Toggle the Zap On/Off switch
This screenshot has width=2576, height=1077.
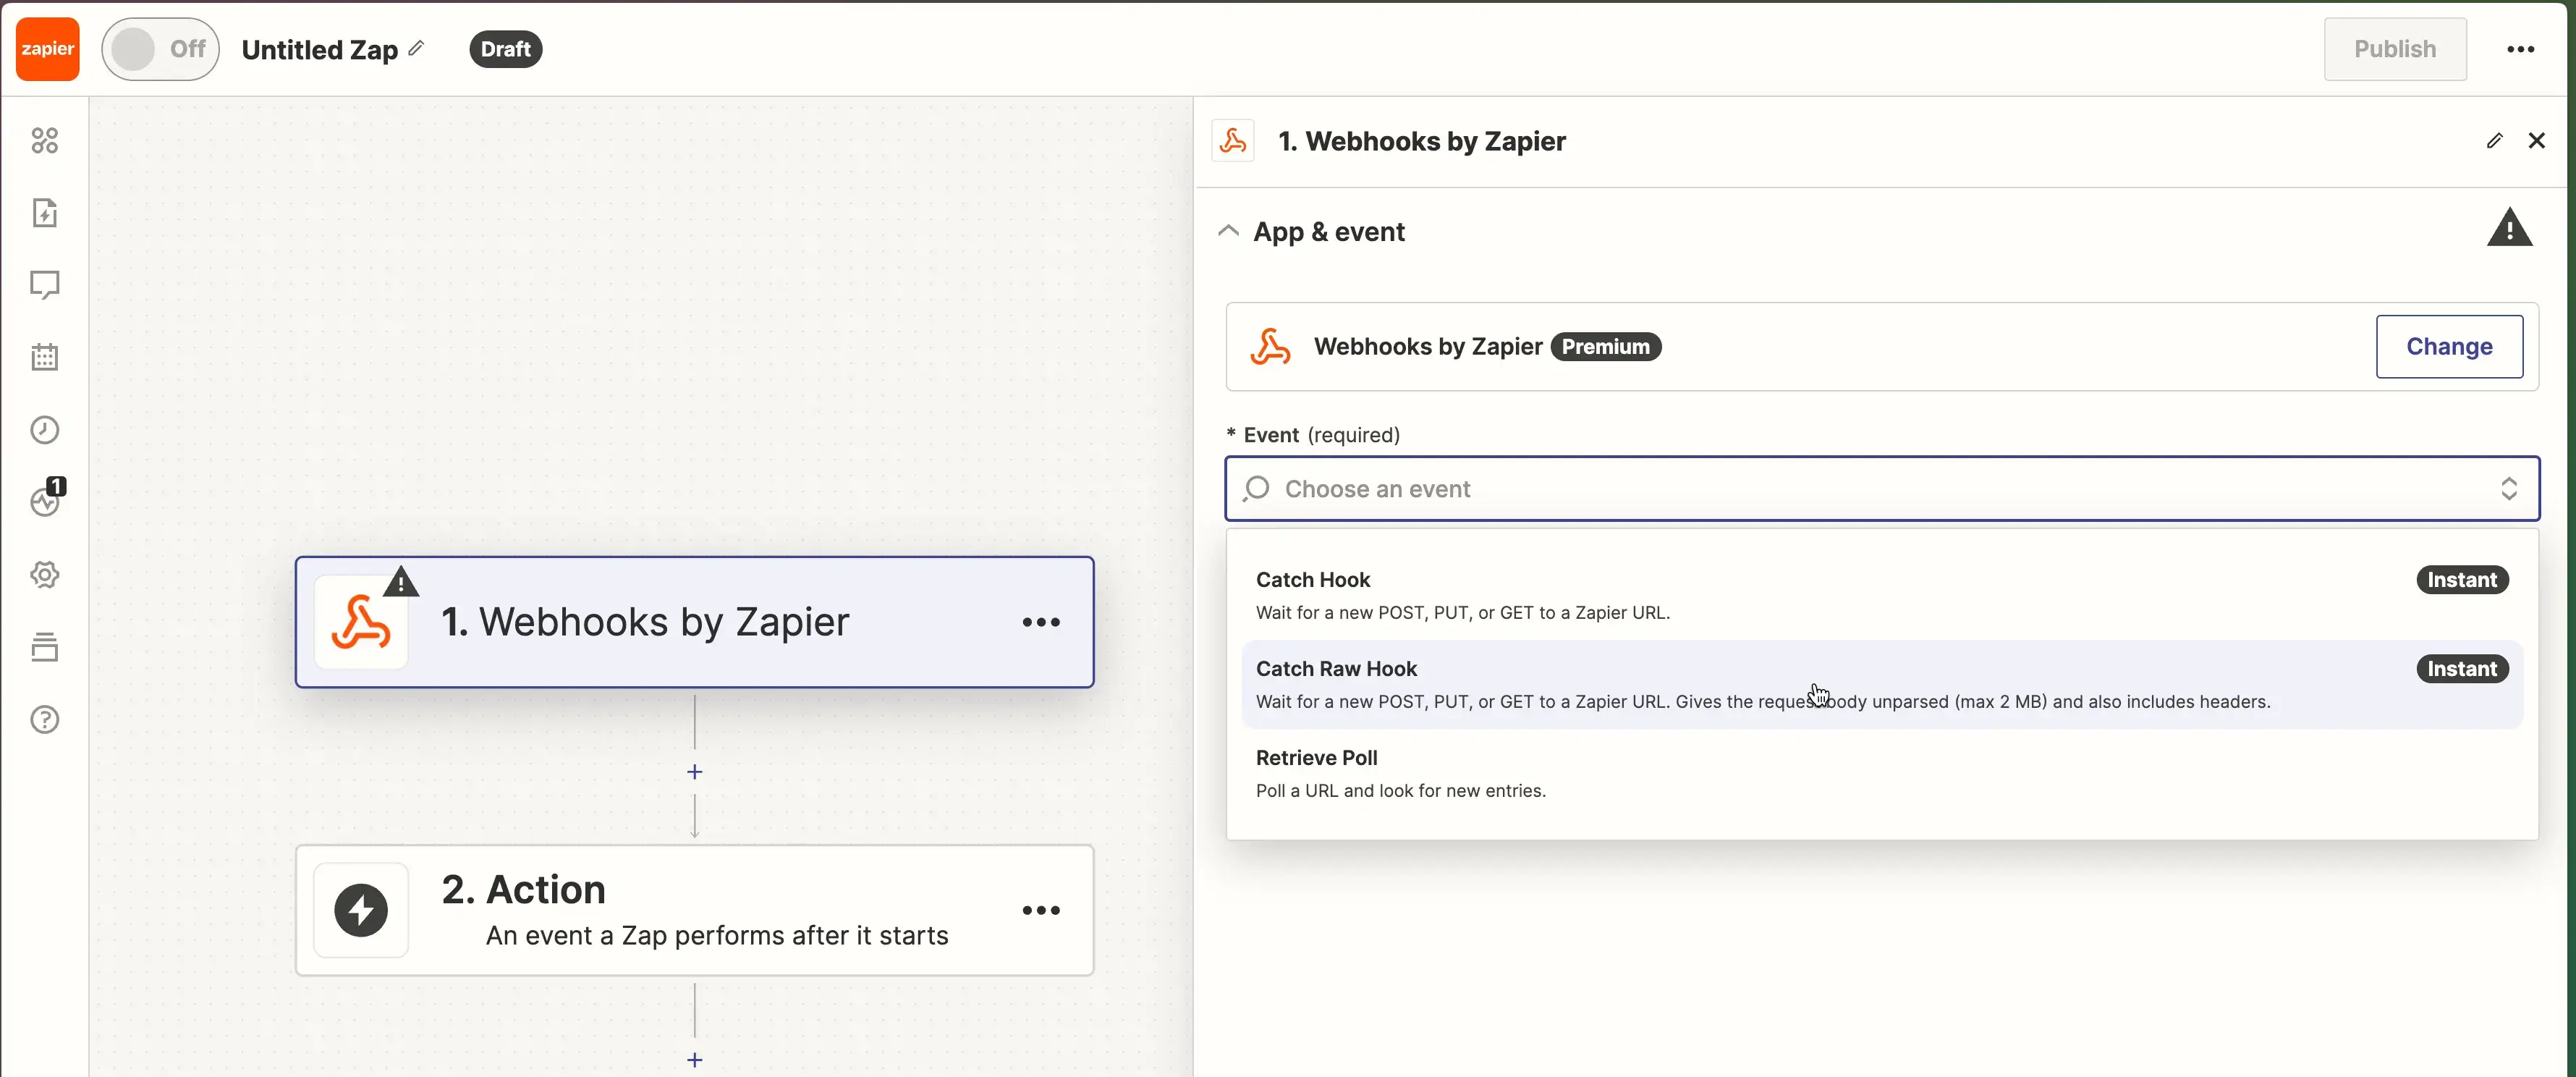(x=160, y=49)
